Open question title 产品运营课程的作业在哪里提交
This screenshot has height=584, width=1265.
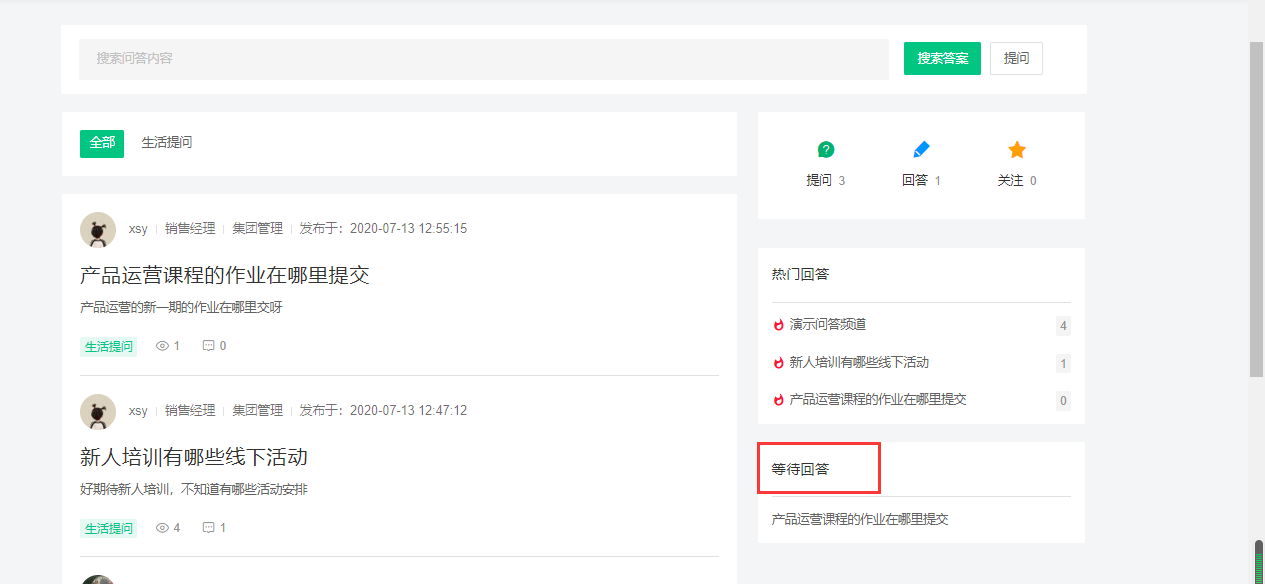(x=225, y=276)
